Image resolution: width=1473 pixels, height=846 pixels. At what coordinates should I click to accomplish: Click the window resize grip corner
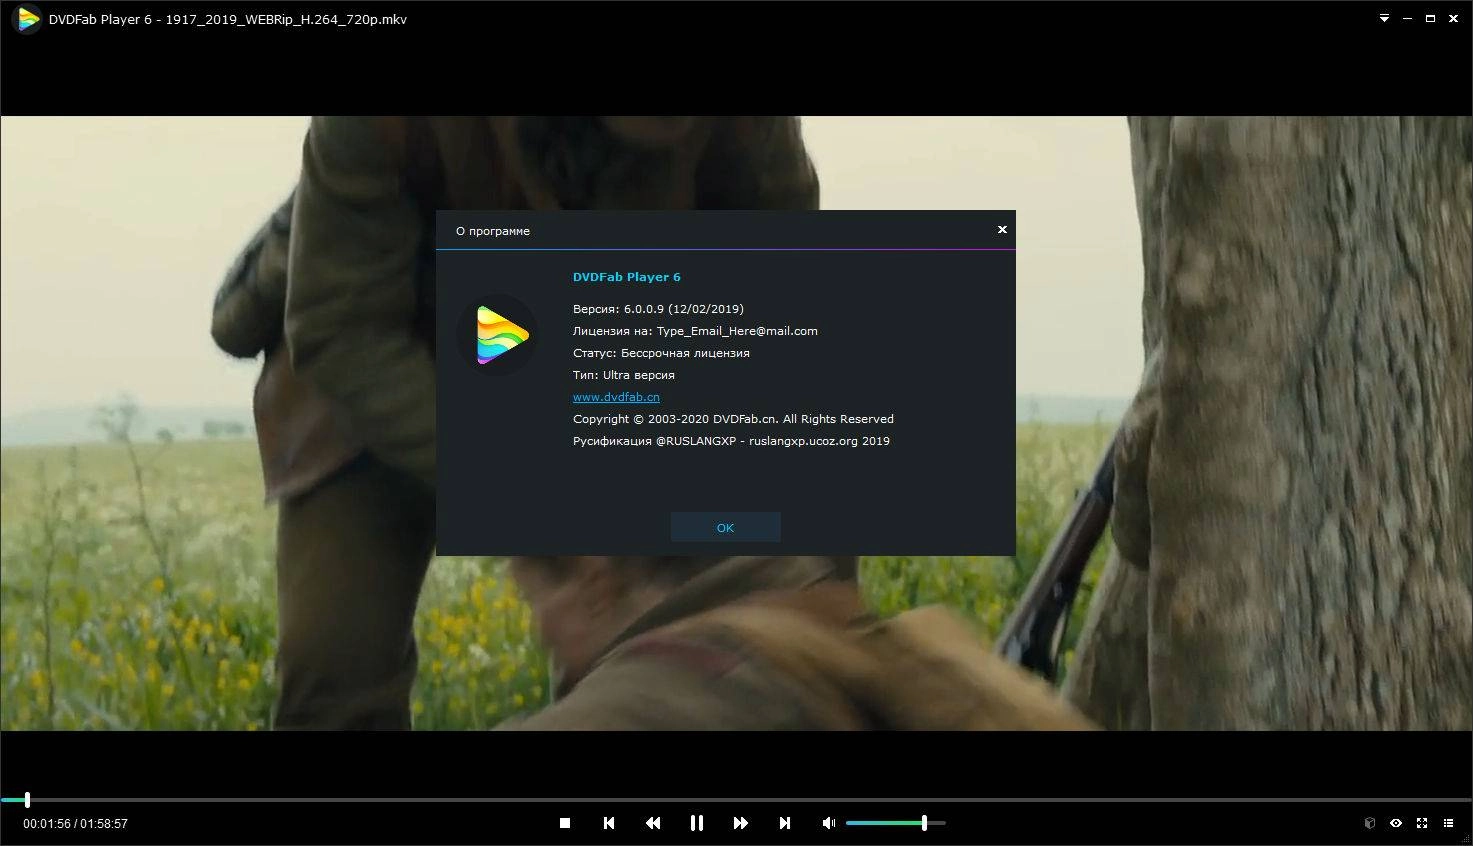(1467, 840)
